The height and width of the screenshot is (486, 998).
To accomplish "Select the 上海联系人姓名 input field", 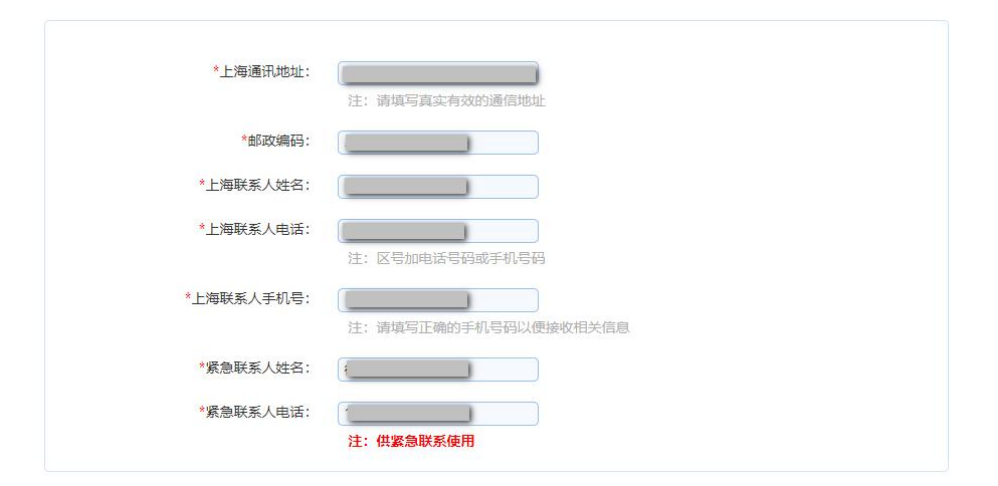I will pyautogui.click(x=438, y=187).
